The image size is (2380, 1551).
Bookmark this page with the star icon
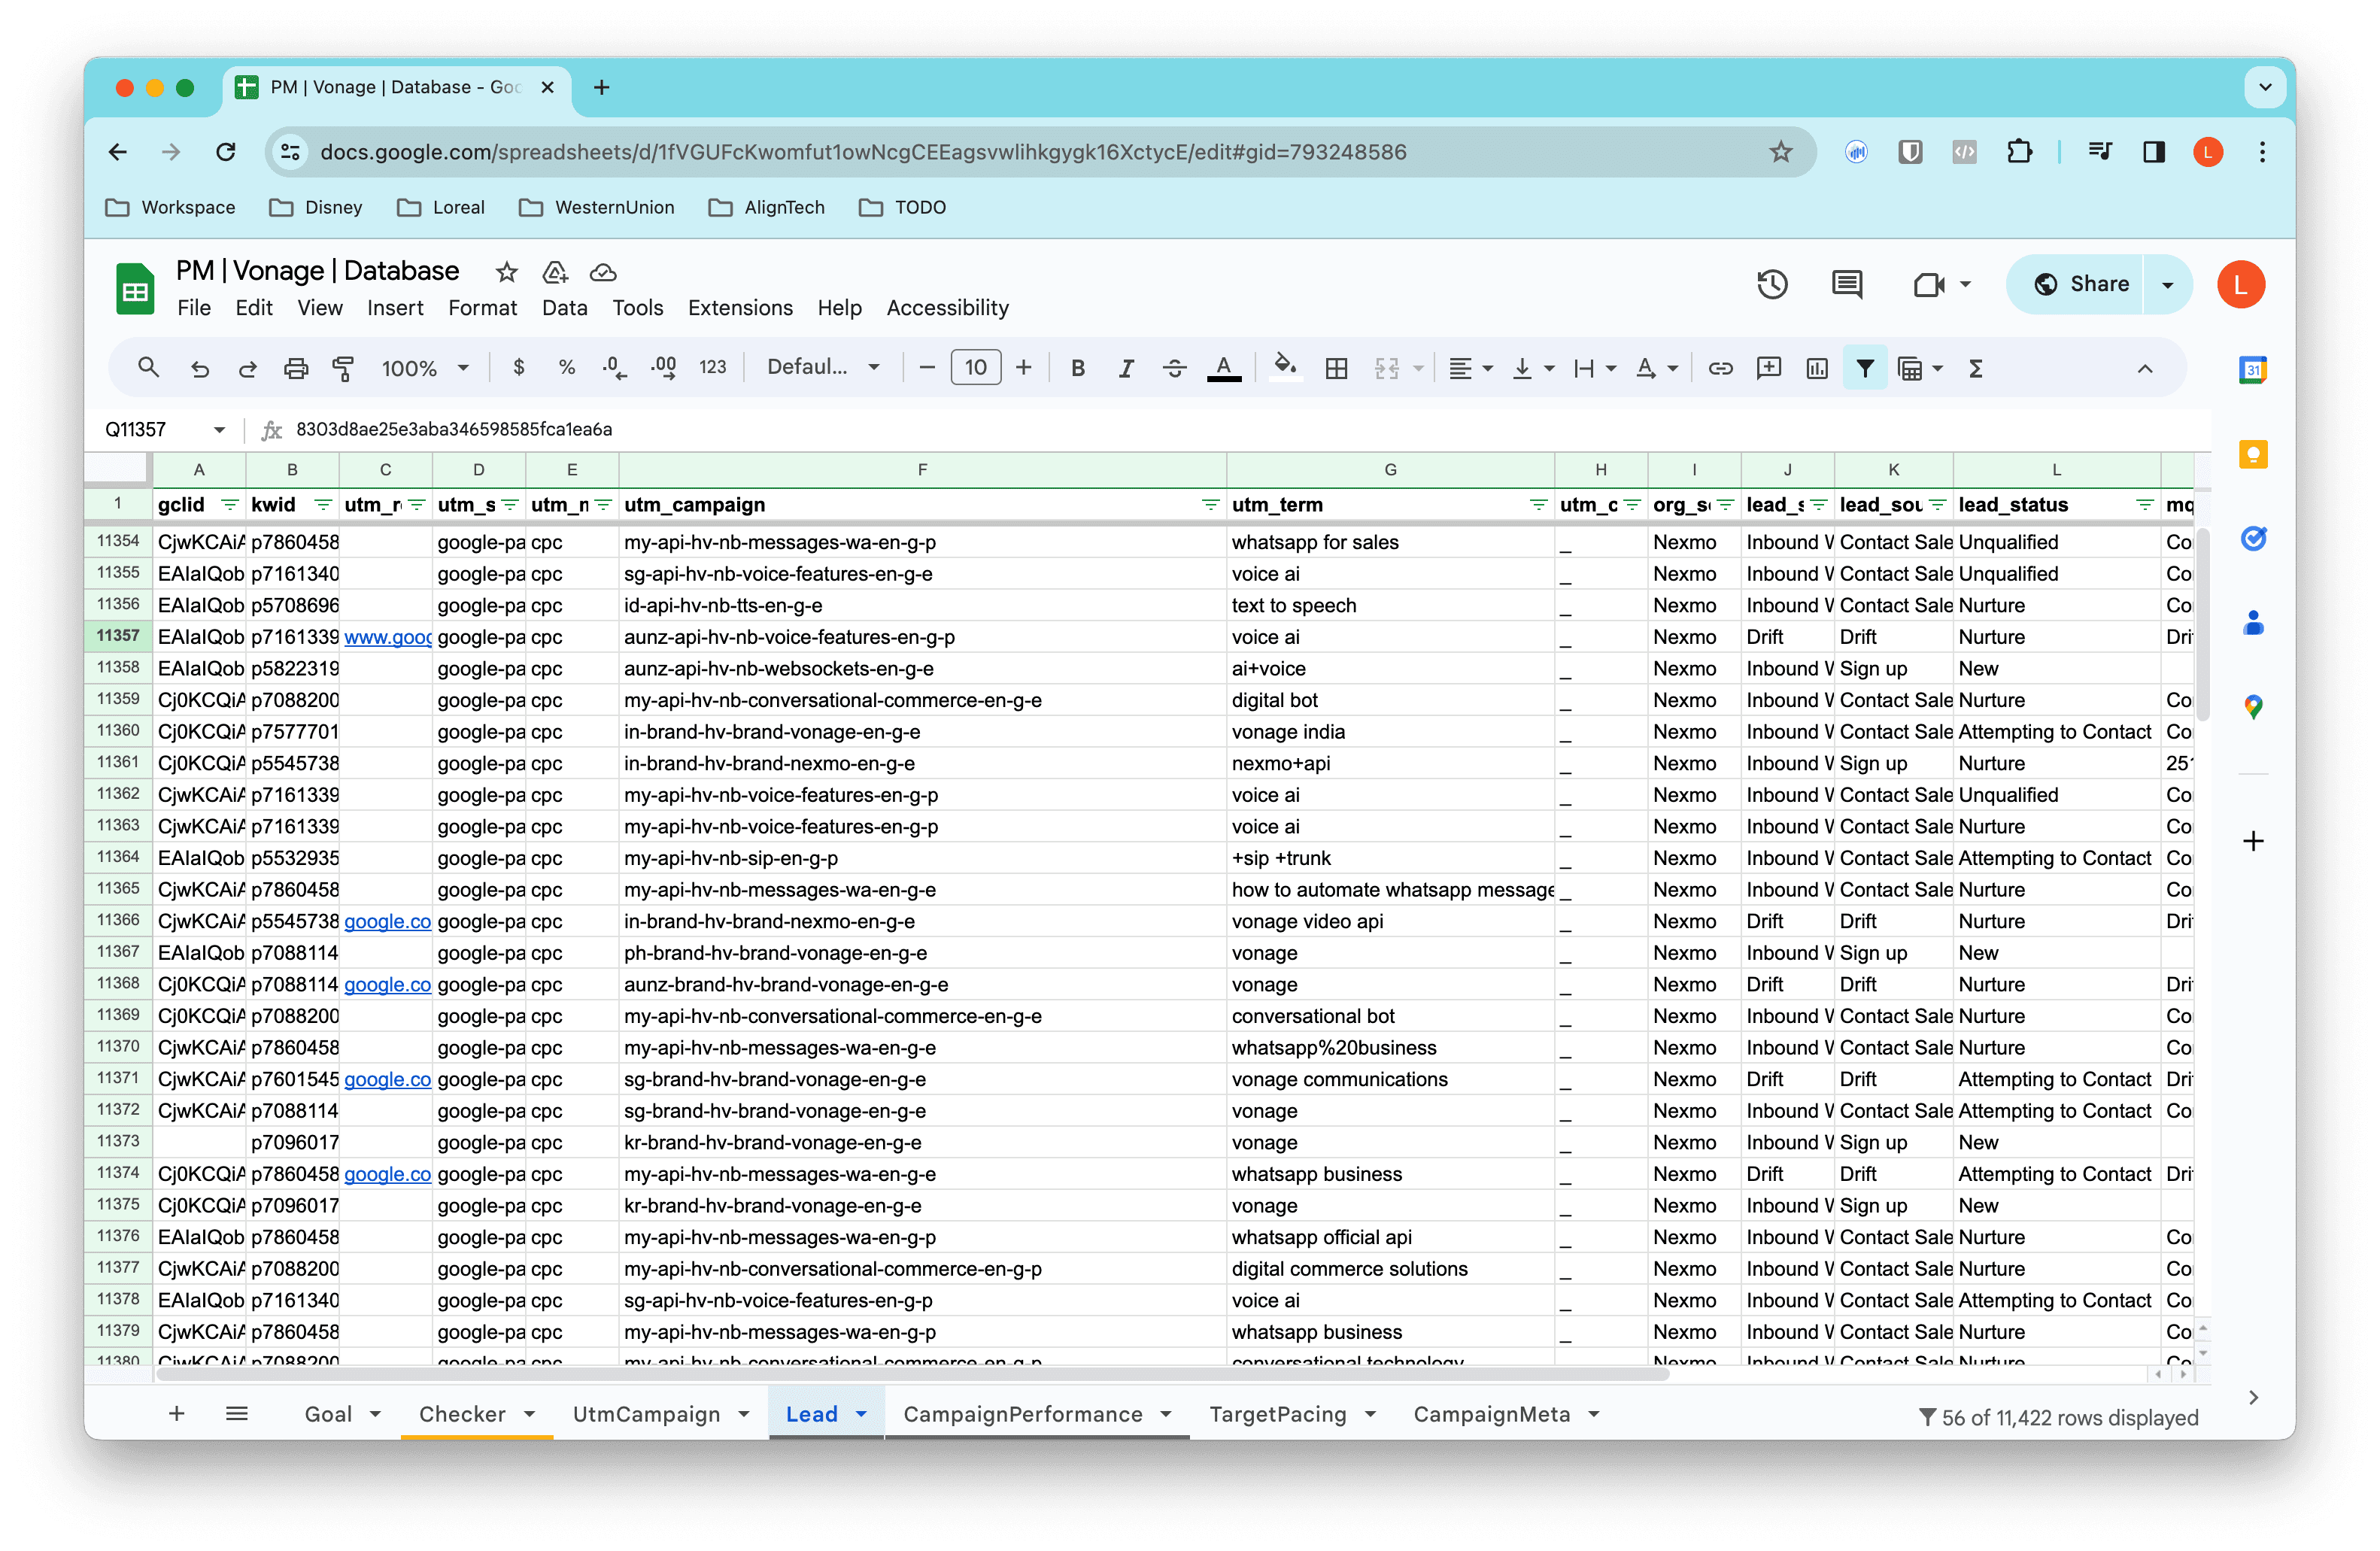tap(1780, 152)
